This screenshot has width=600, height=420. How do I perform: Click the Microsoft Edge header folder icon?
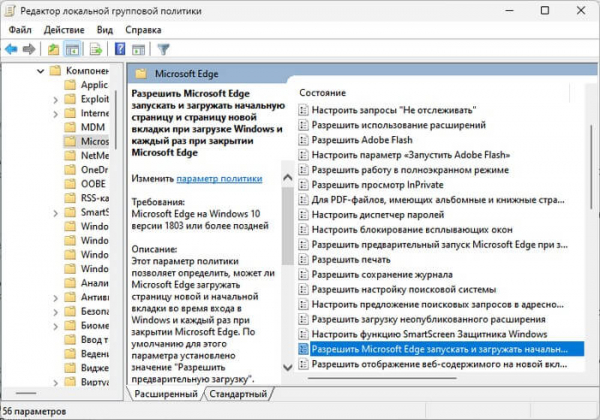point(141,73)
